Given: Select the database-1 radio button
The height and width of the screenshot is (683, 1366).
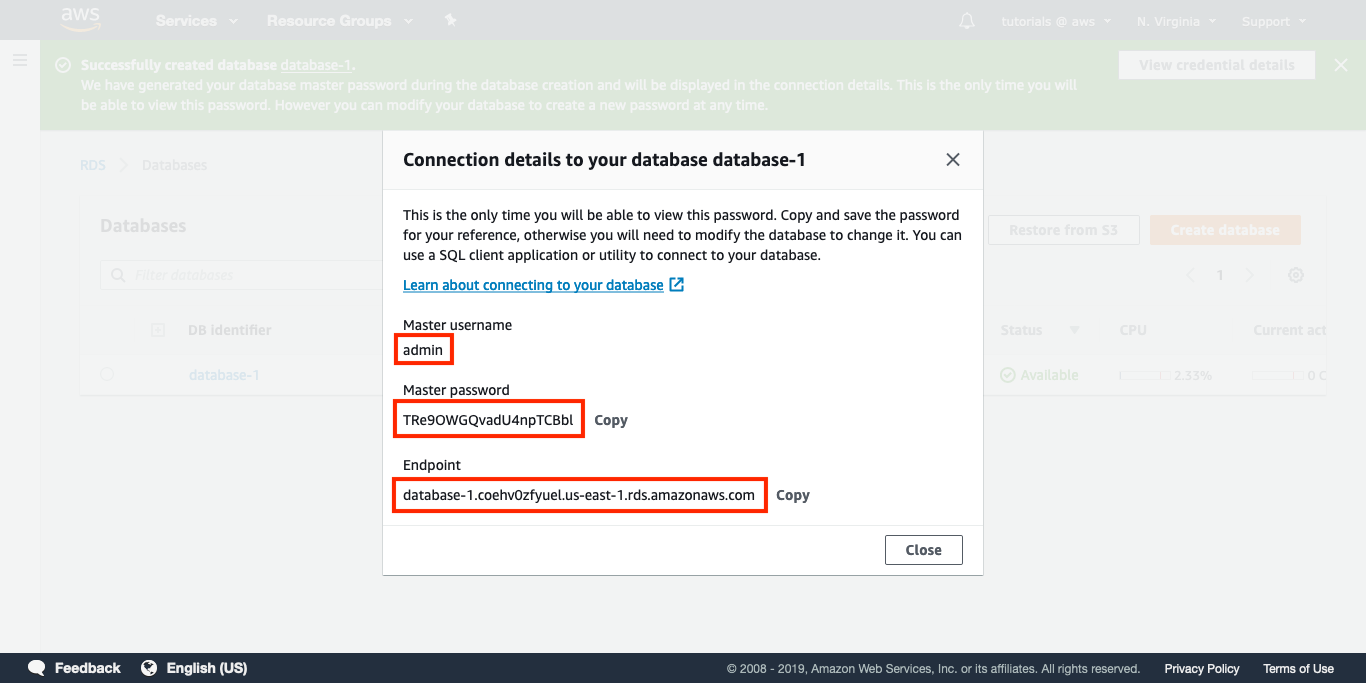Looking at the screenshot, I should [107, 375].
